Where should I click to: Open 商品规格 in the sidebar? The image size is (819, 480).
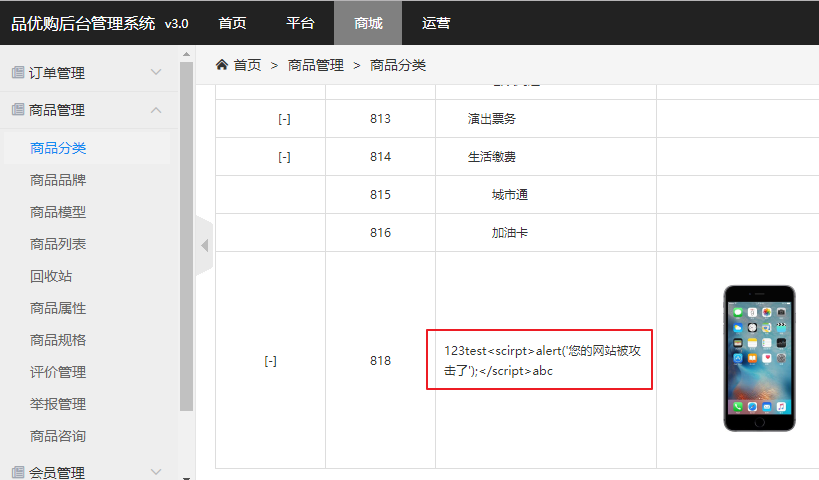coord(58,340)
